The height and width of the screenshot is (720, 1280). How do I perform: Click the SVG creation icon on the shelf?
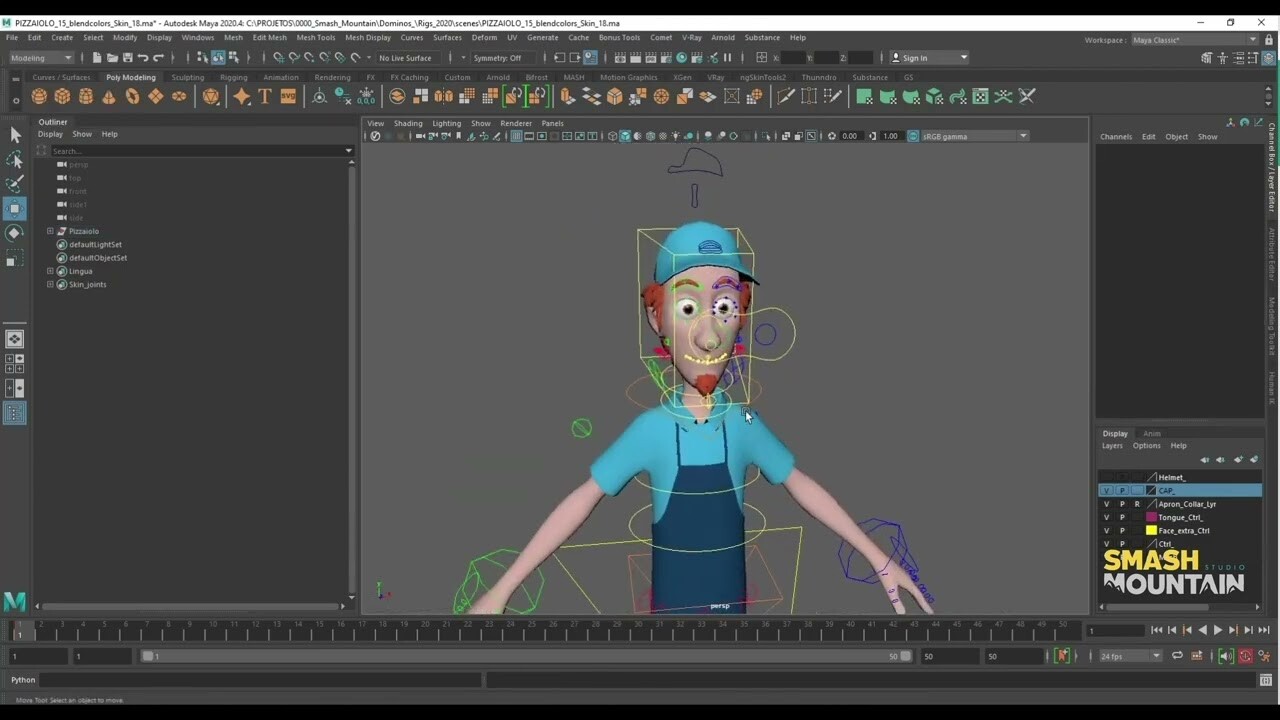pos(290,95)
